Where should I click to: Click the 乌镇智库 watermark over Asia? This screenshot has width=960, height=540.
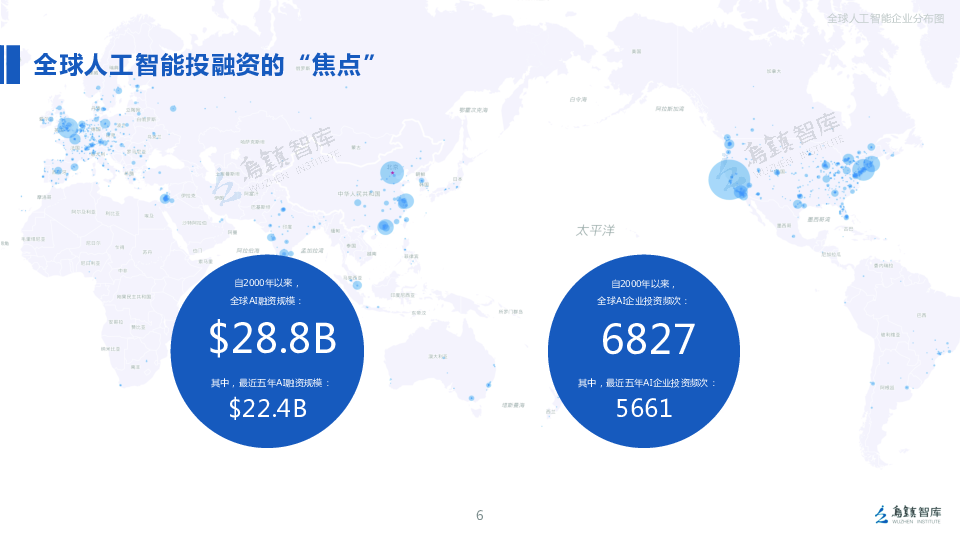pyautogui.click(x=277, y=162)
